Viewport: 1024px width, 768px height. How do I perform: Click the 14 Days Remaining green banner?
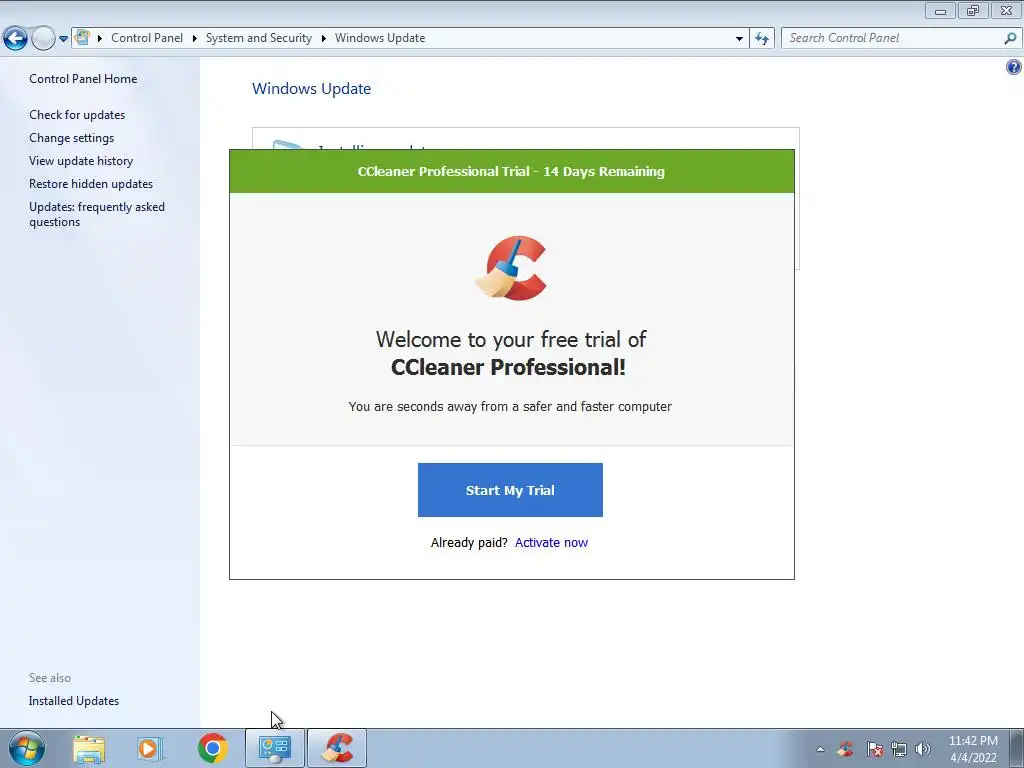tap(511, 171)
